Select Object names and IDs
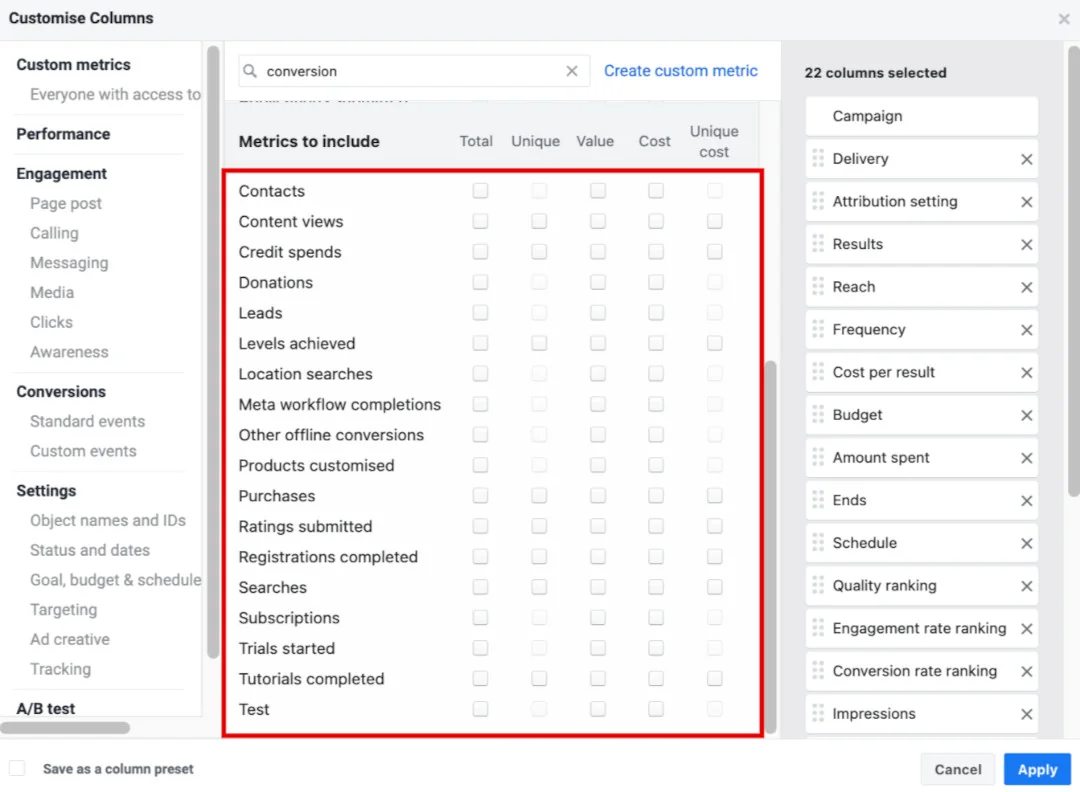This screenshot has height=792, width=1080. (108, 521)
